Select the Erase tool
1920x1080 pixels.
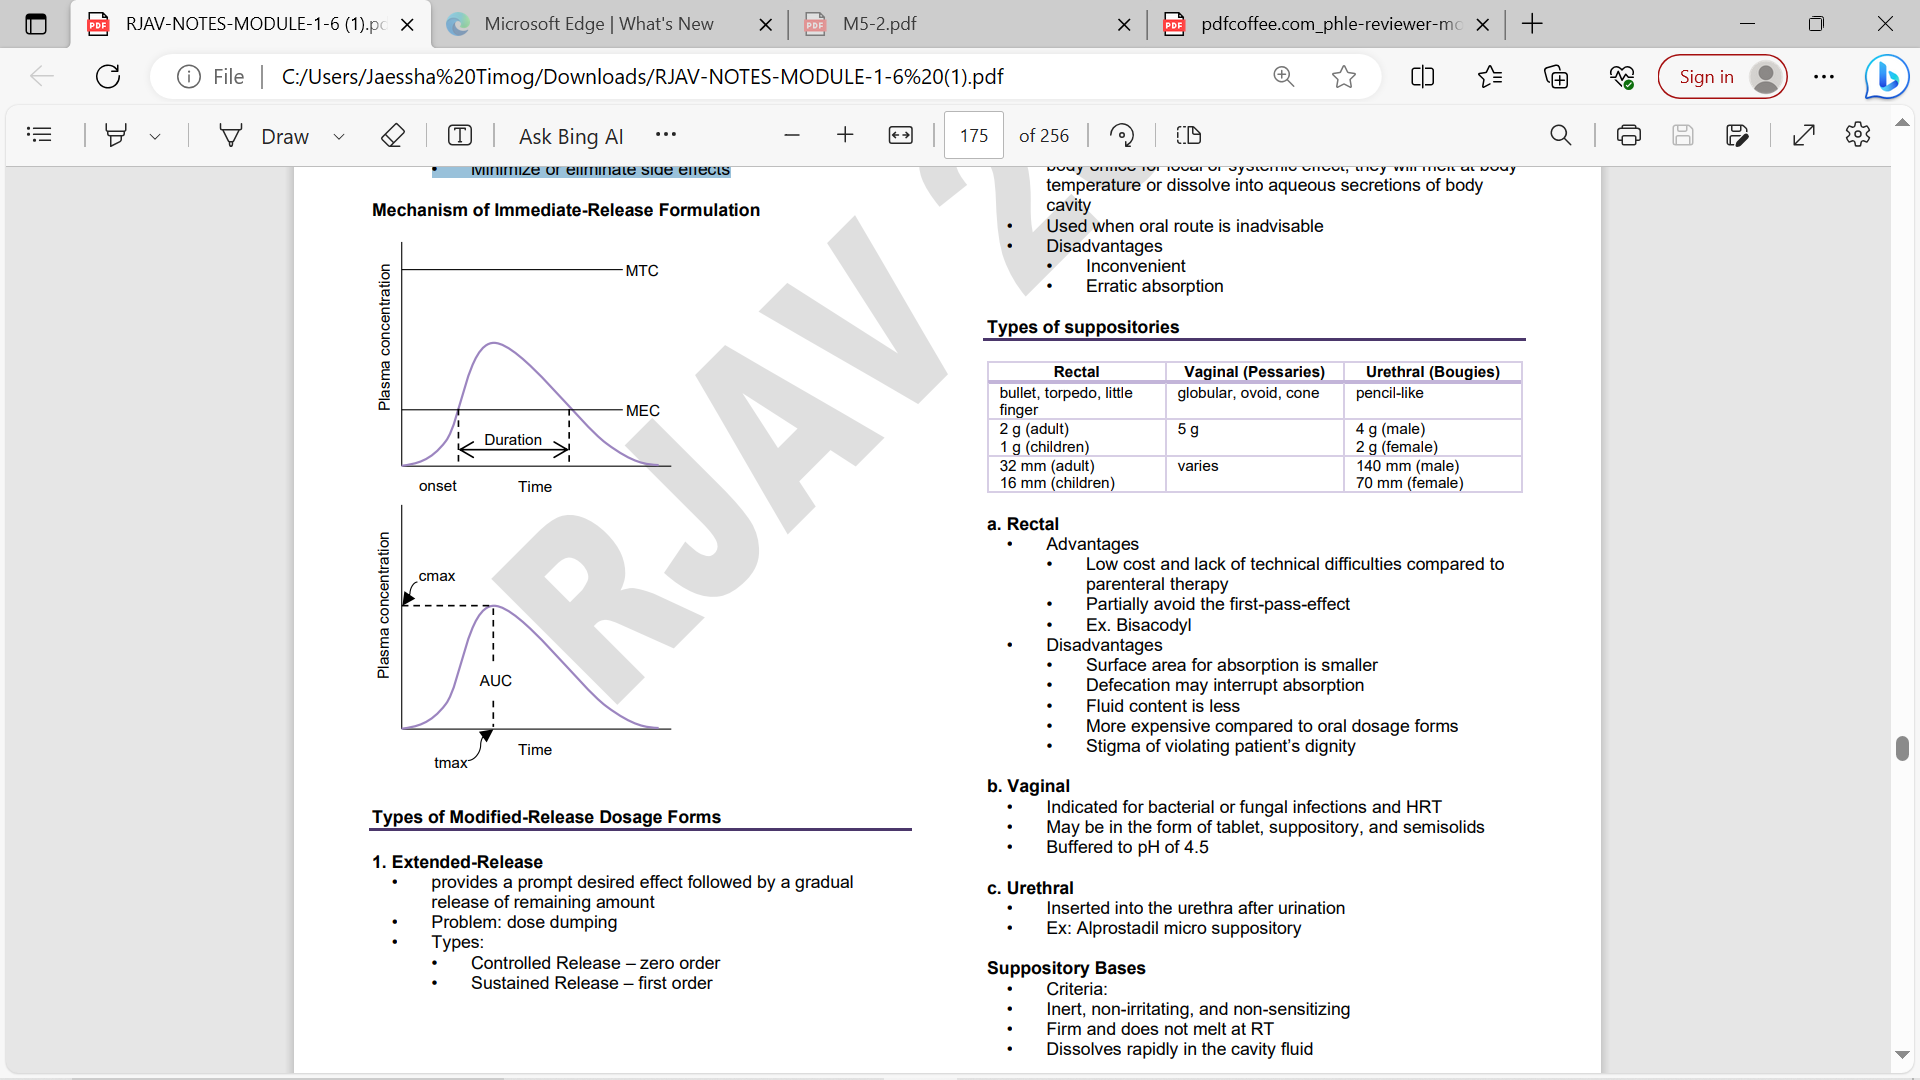393,135
